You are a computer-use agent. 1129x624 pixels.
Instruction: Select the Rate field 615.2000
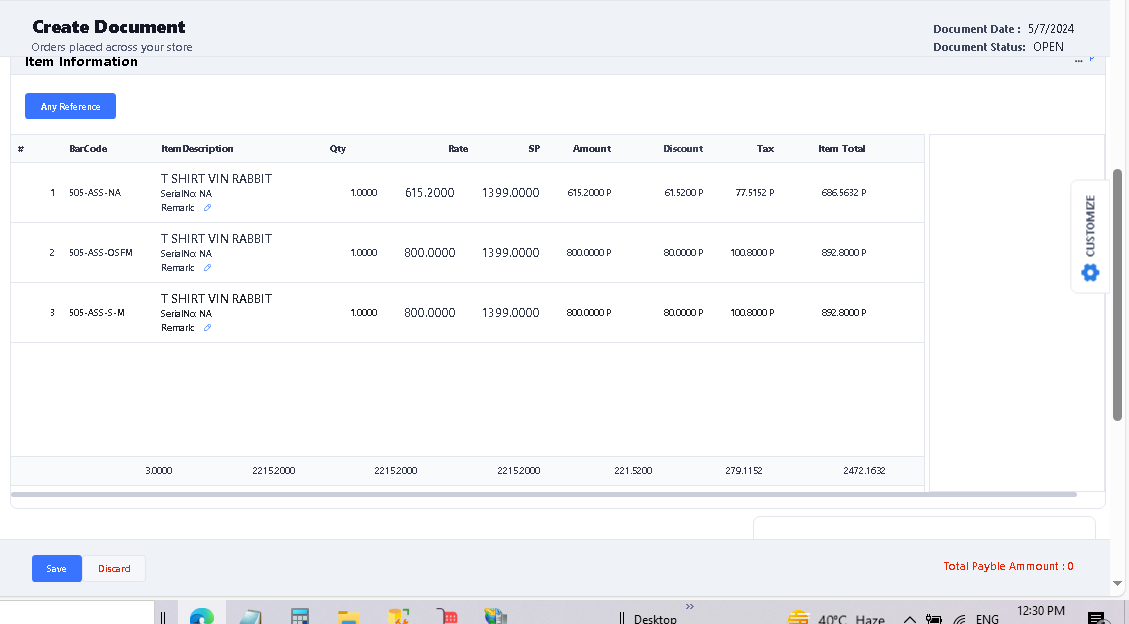pos(429,193)
